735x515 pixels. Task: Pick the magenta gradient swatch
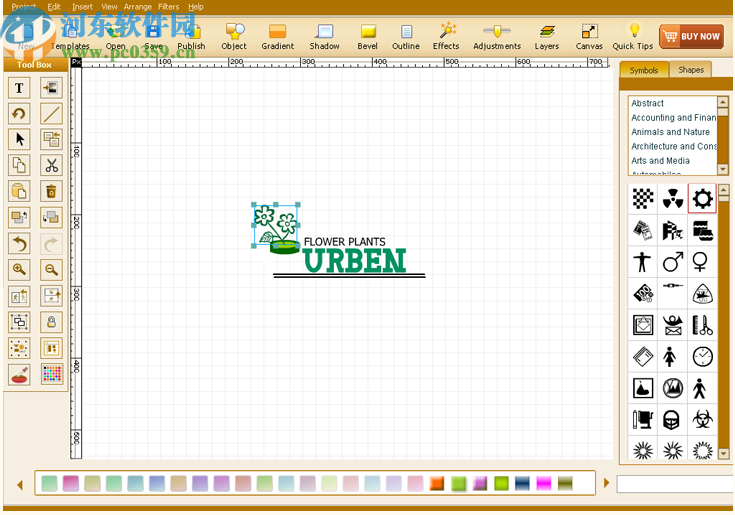click(544, 483)
